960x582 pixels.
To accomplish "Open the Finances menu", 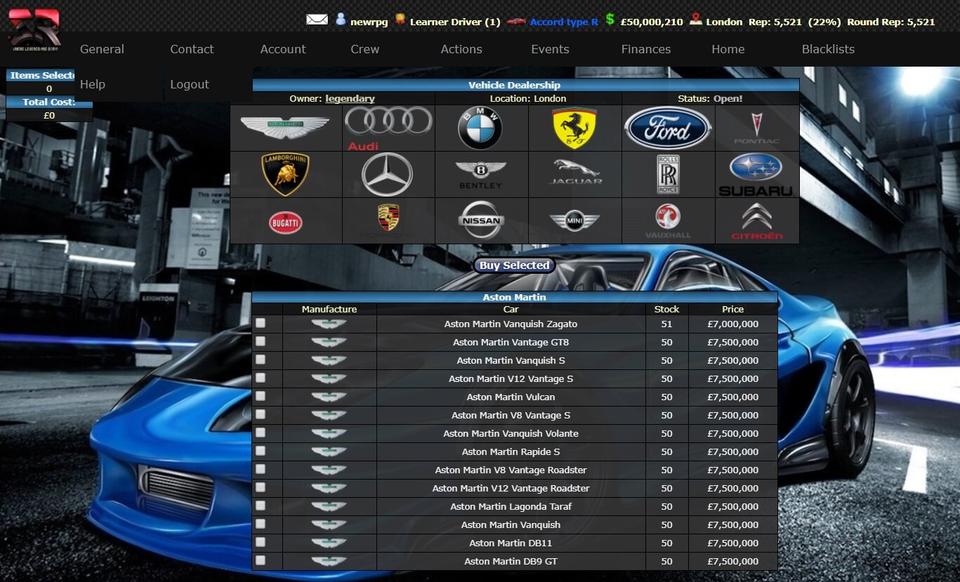I will [646, 49].
